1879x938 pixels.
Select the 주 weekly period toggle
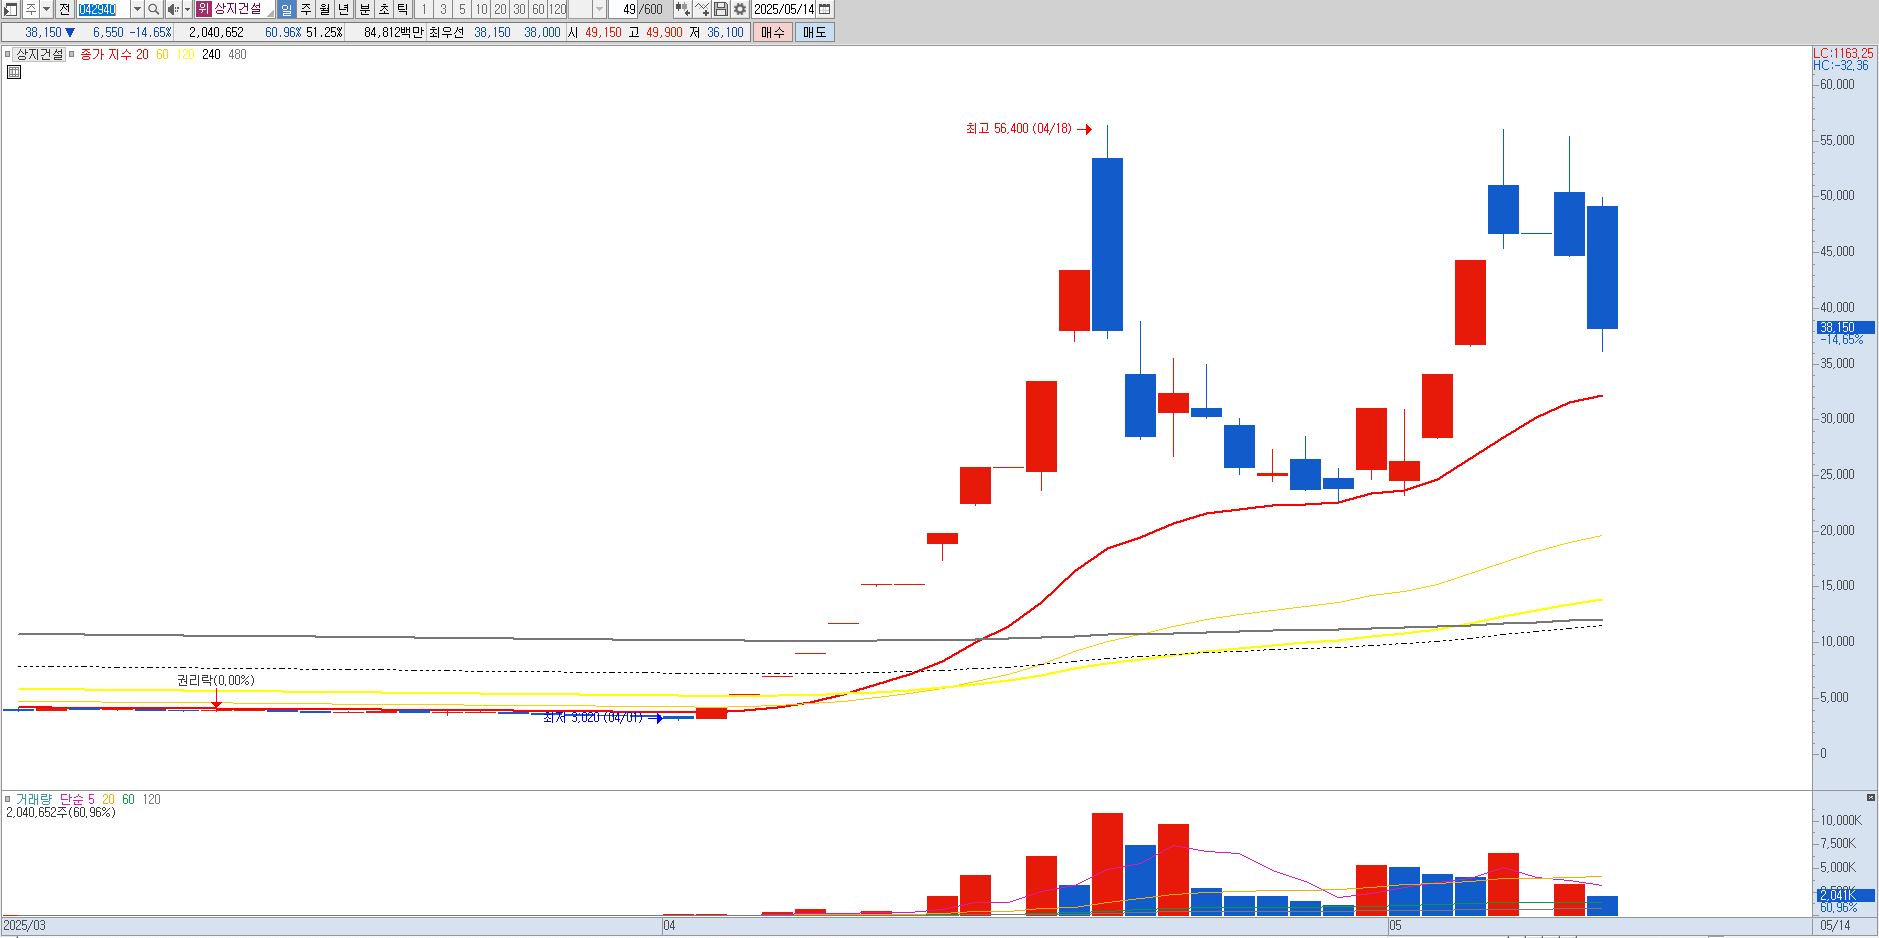(x=306, y=9)
